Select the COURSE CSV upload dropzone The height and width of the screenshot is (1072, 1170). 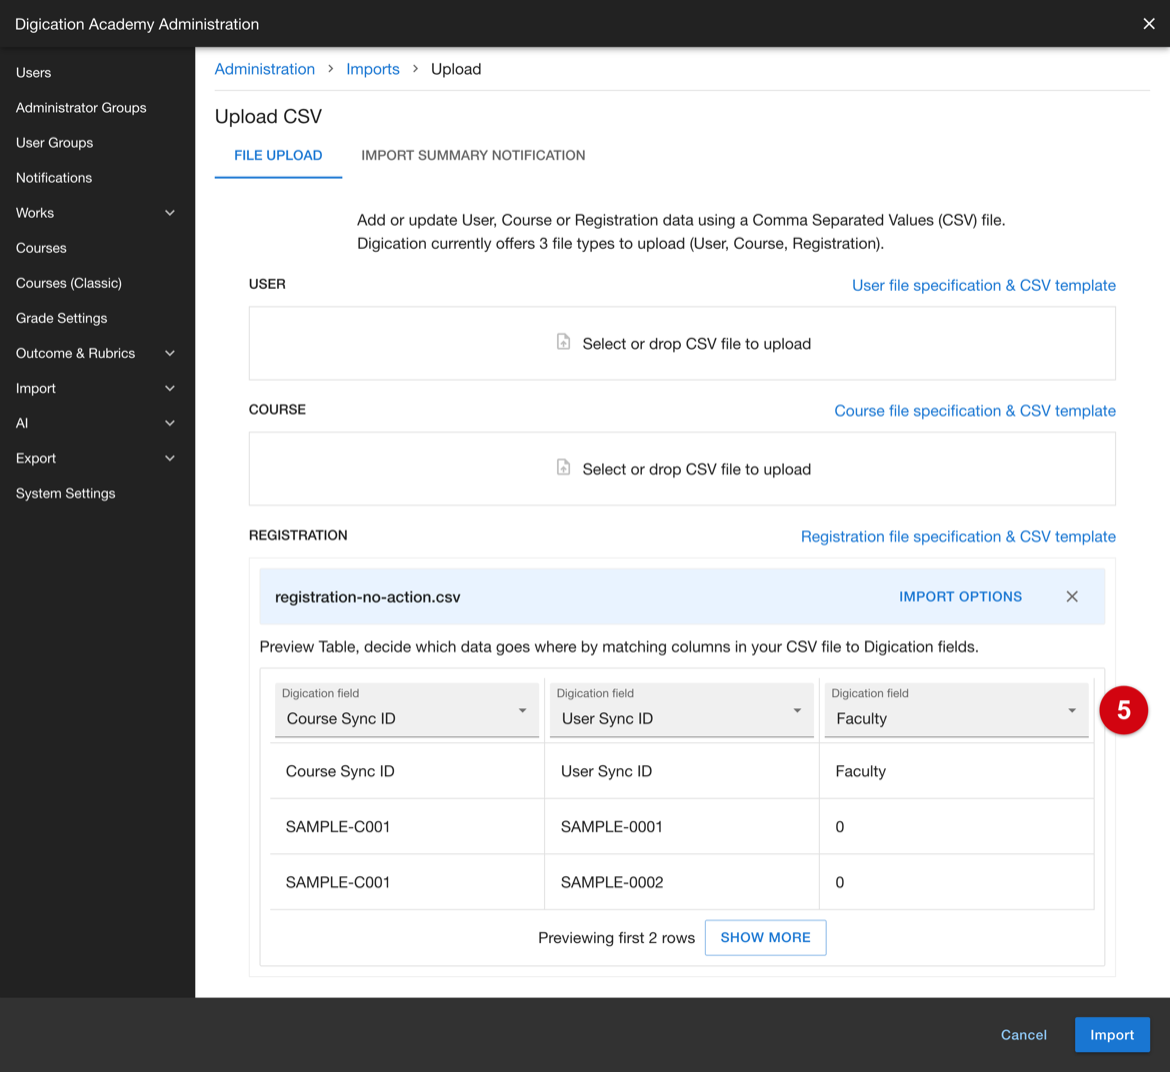pyautogui.click(x=682, y=468)
